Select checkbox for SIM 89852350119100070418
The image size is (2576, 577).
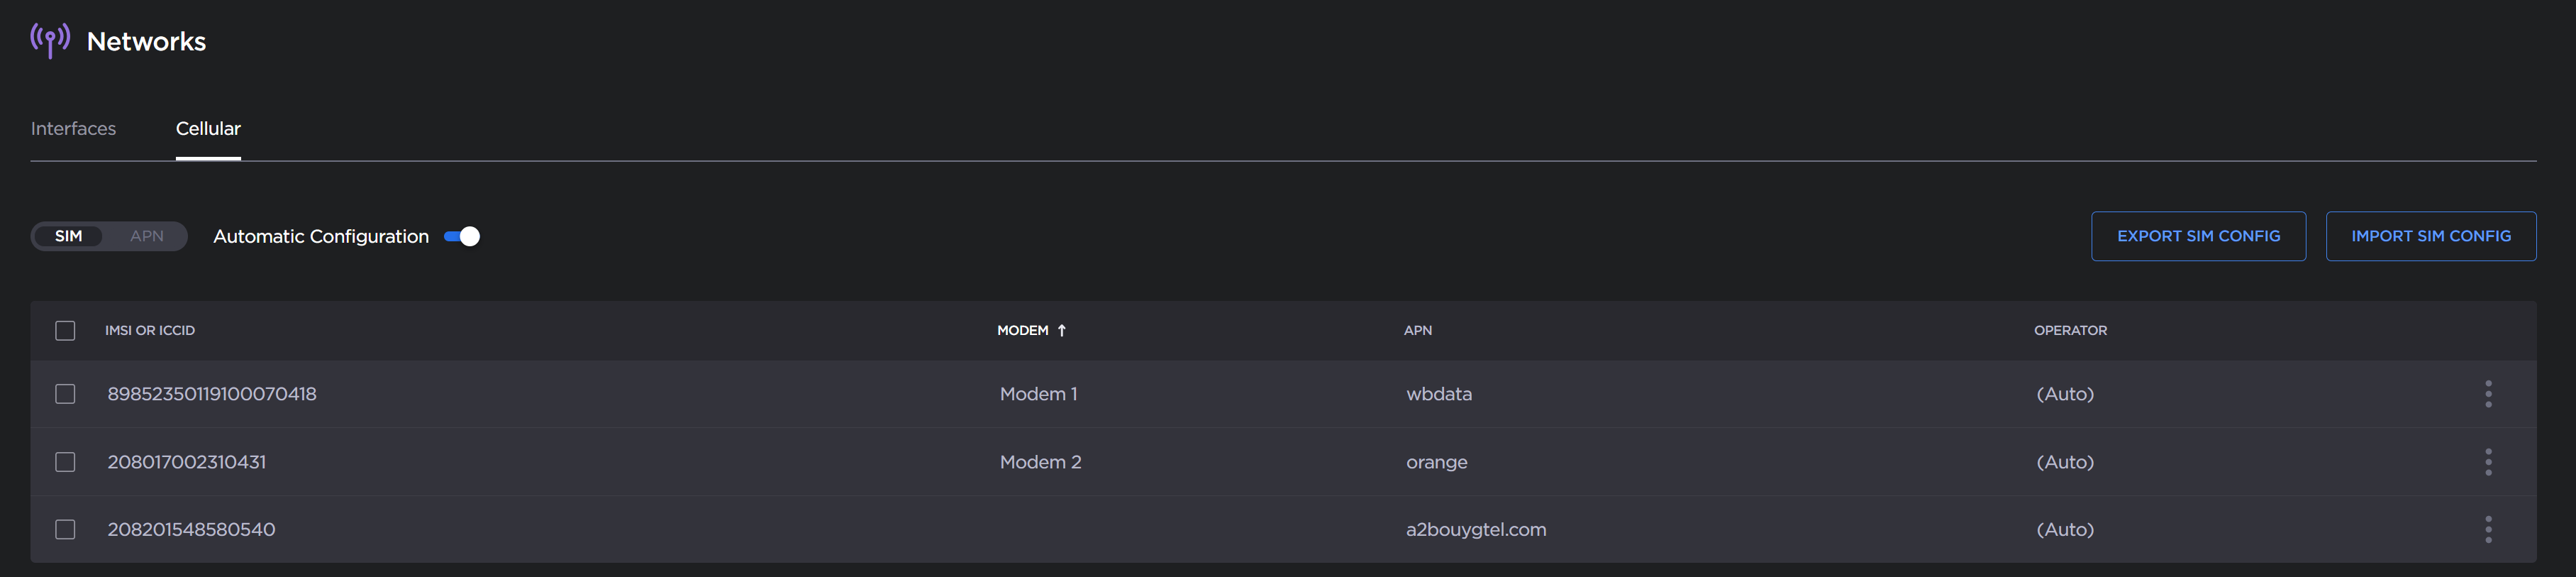[65, 394]
